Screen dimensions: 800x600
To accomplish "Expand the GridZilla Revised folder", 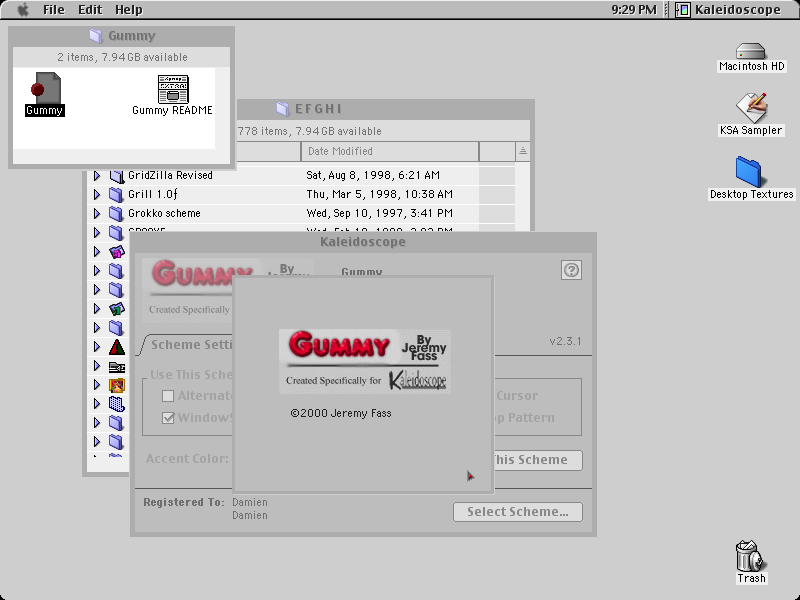I will 97,176.
